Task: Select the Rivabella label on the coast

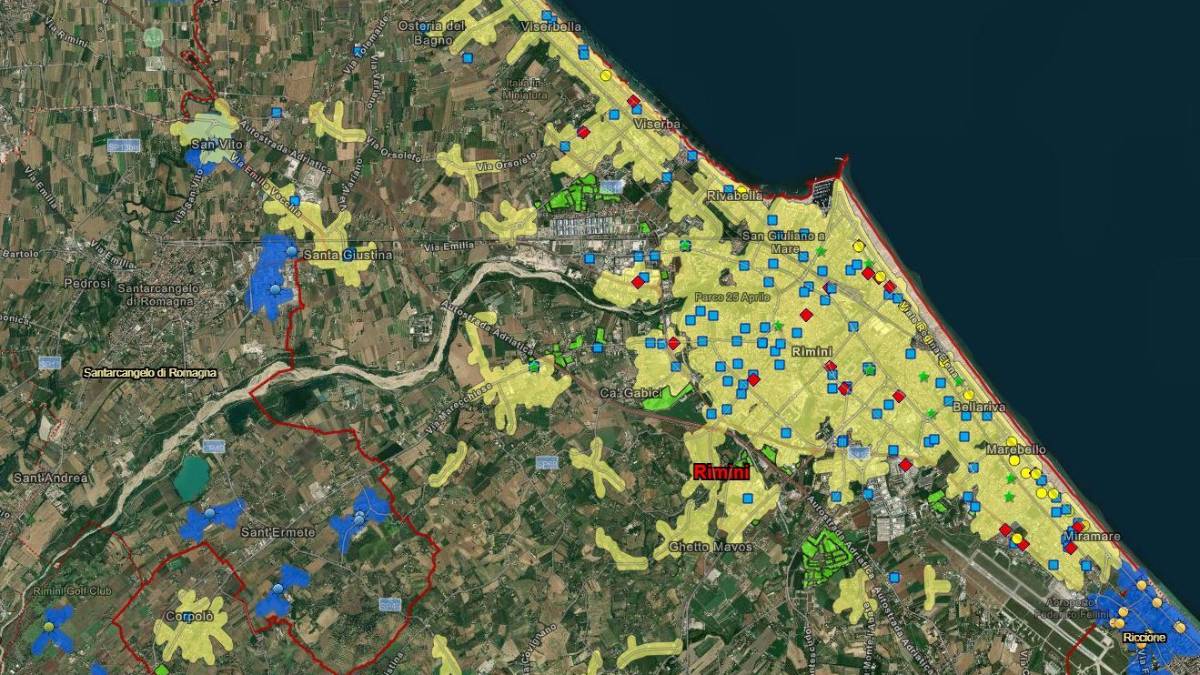Action: 735,195
